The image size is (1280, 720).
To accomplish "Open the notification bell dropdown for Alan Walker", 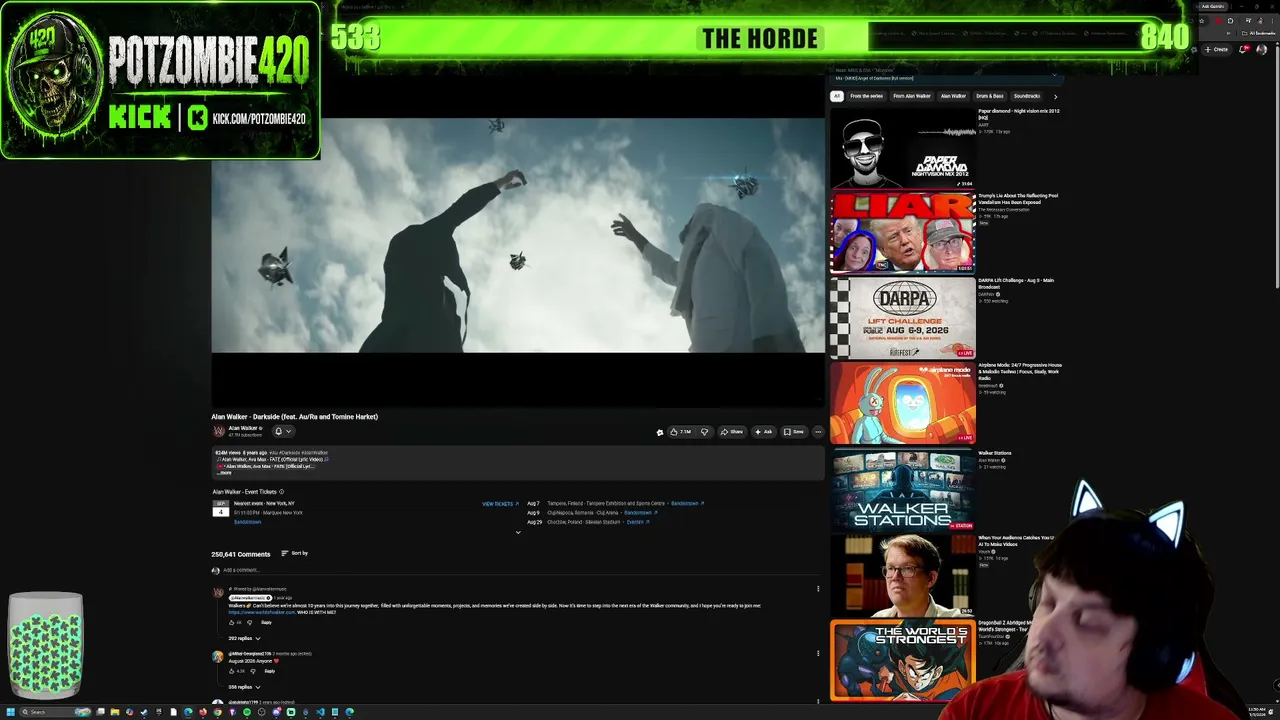I will point(282,432).
